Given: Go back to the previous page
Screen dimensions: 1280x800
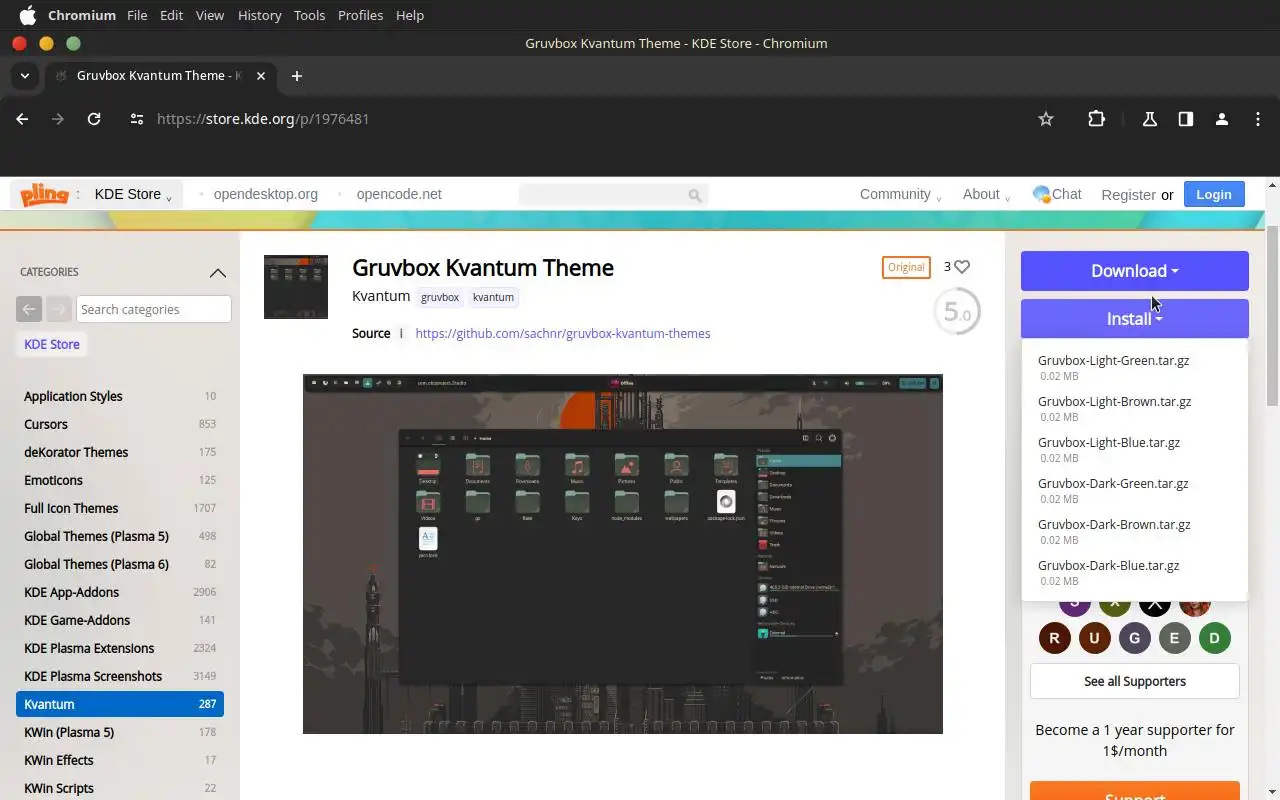Looking at the screenshot, I should 22,119.
